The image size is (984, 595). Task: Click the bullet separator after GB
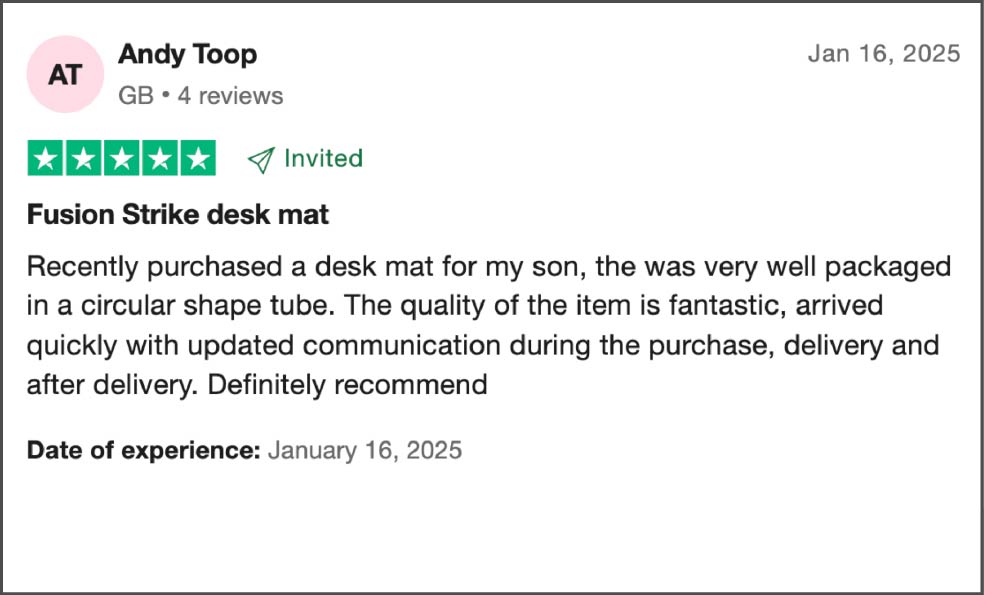[x=166, y=97]
